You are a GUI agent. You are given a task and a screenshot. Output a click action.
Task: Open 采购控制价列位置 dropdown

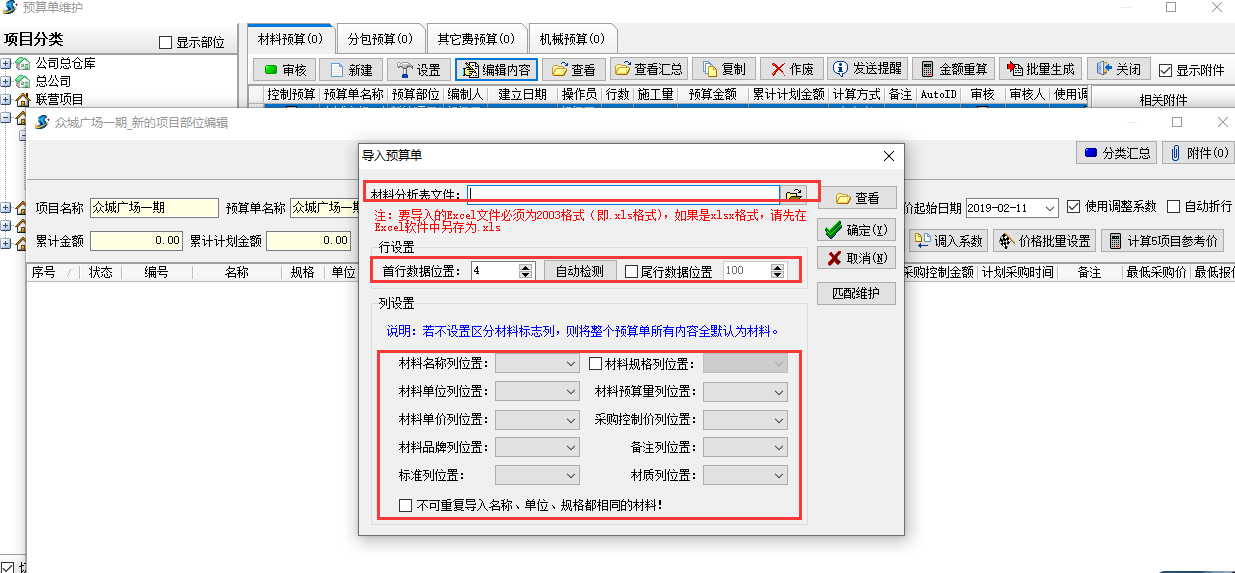pos(745,420)
